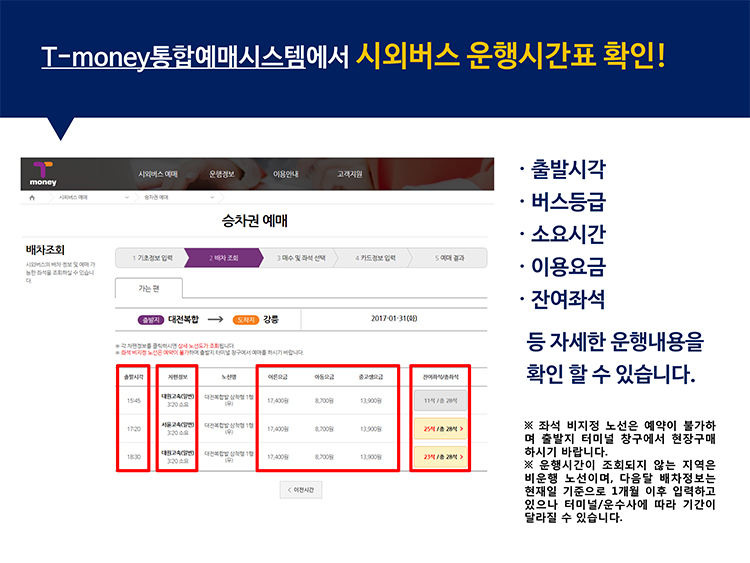Select step 2 배차 조회
The image size is (750, 563).
click(x=223, y=258)
